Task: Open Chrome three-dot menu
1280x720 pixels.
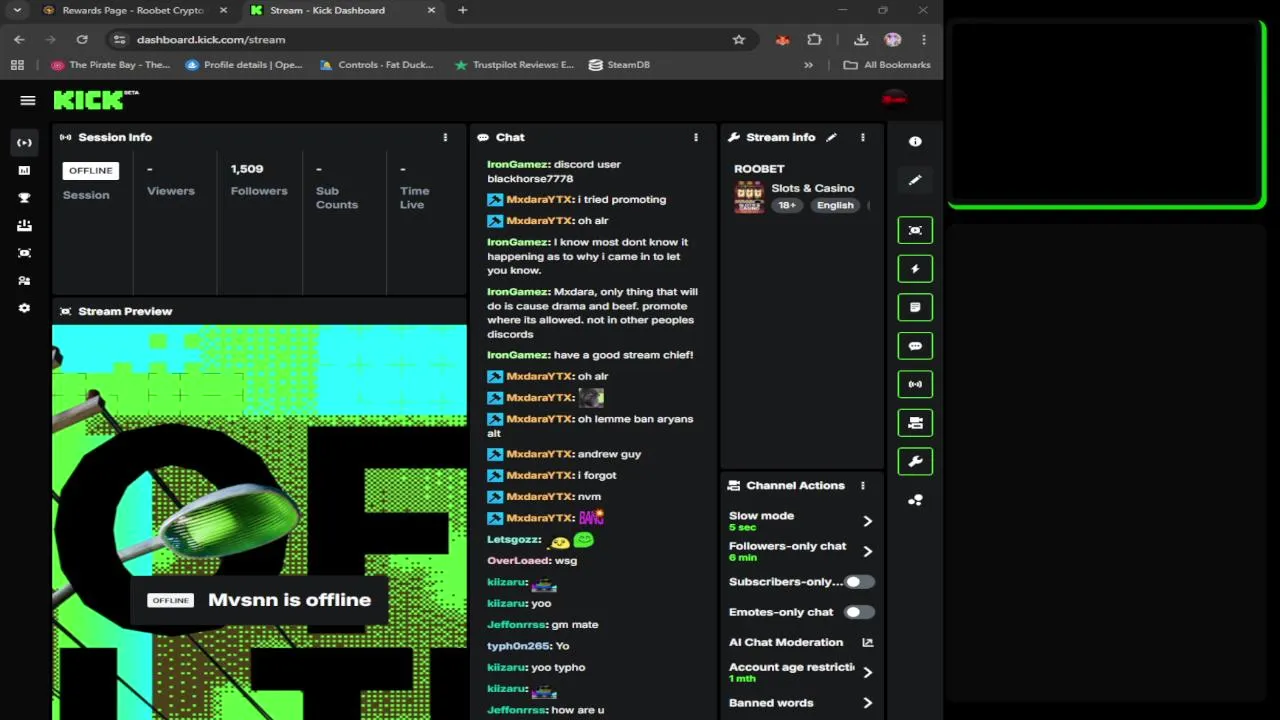Action: [x=924, y=39]
